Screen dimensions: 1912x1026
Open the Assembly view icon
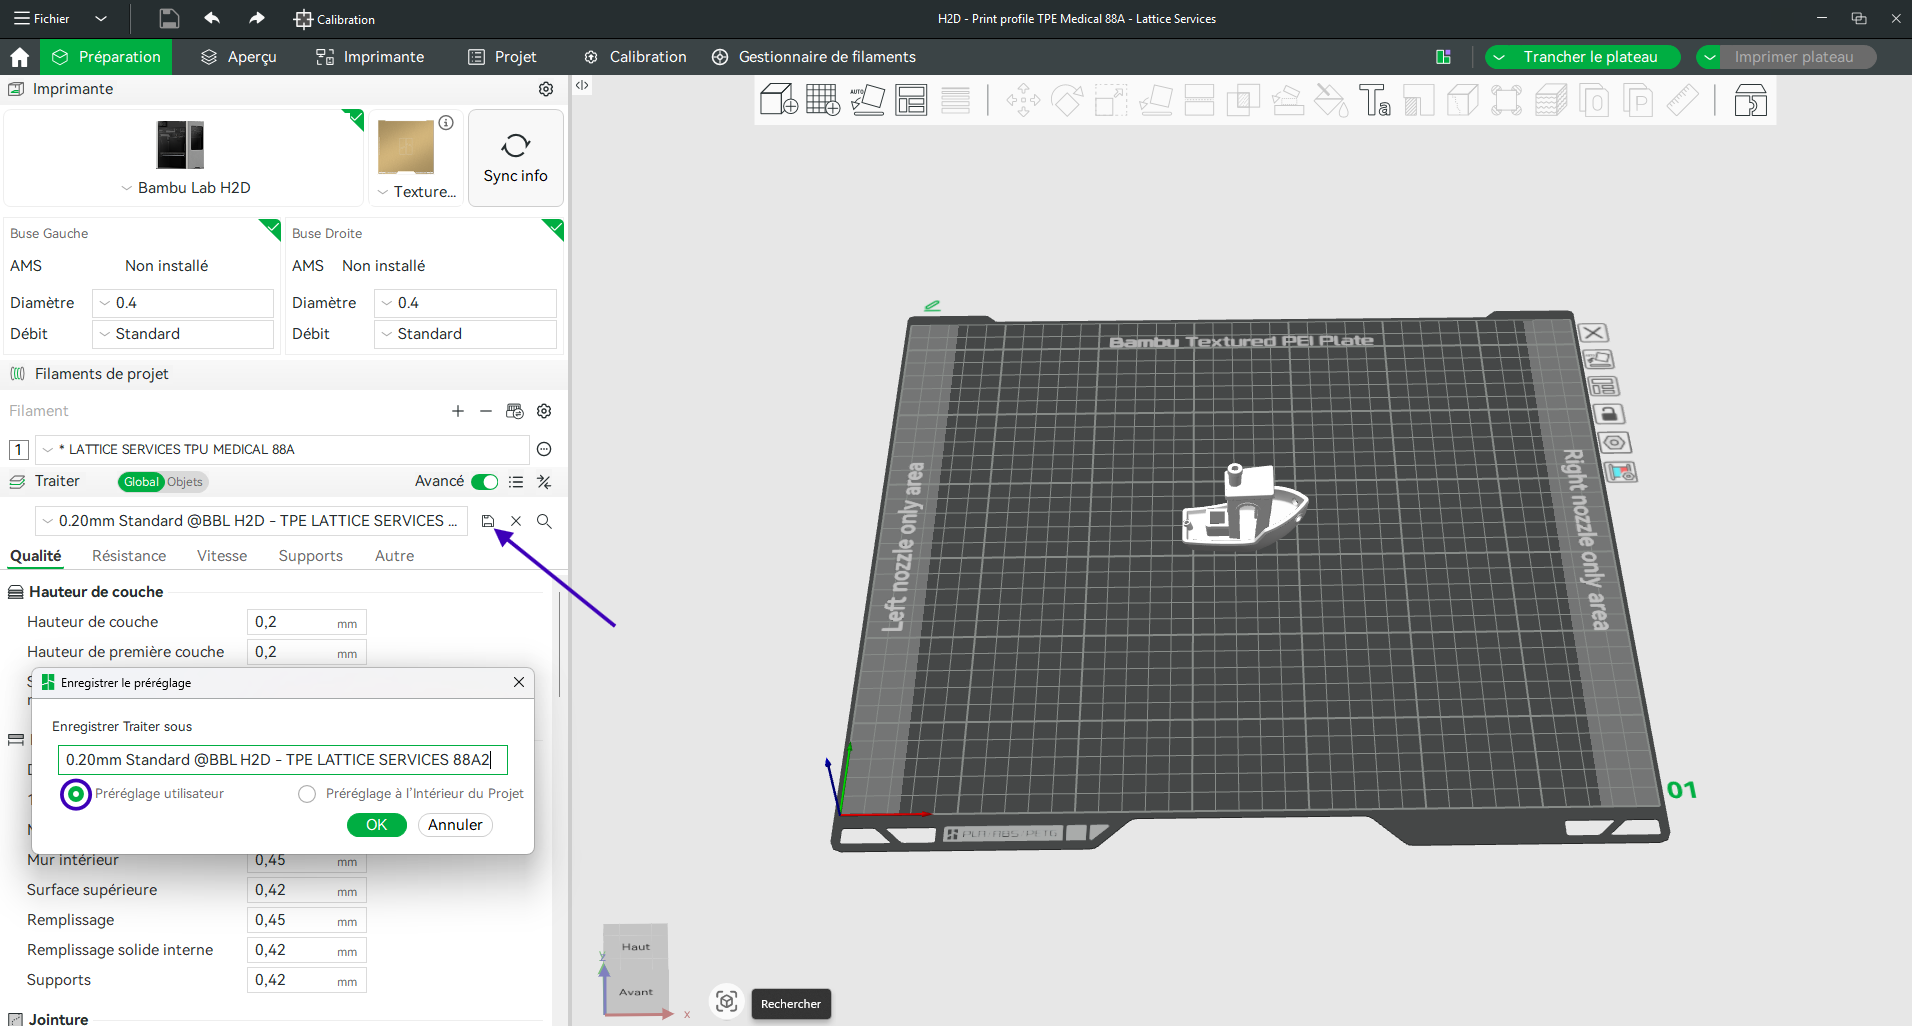pos(1750,100)
